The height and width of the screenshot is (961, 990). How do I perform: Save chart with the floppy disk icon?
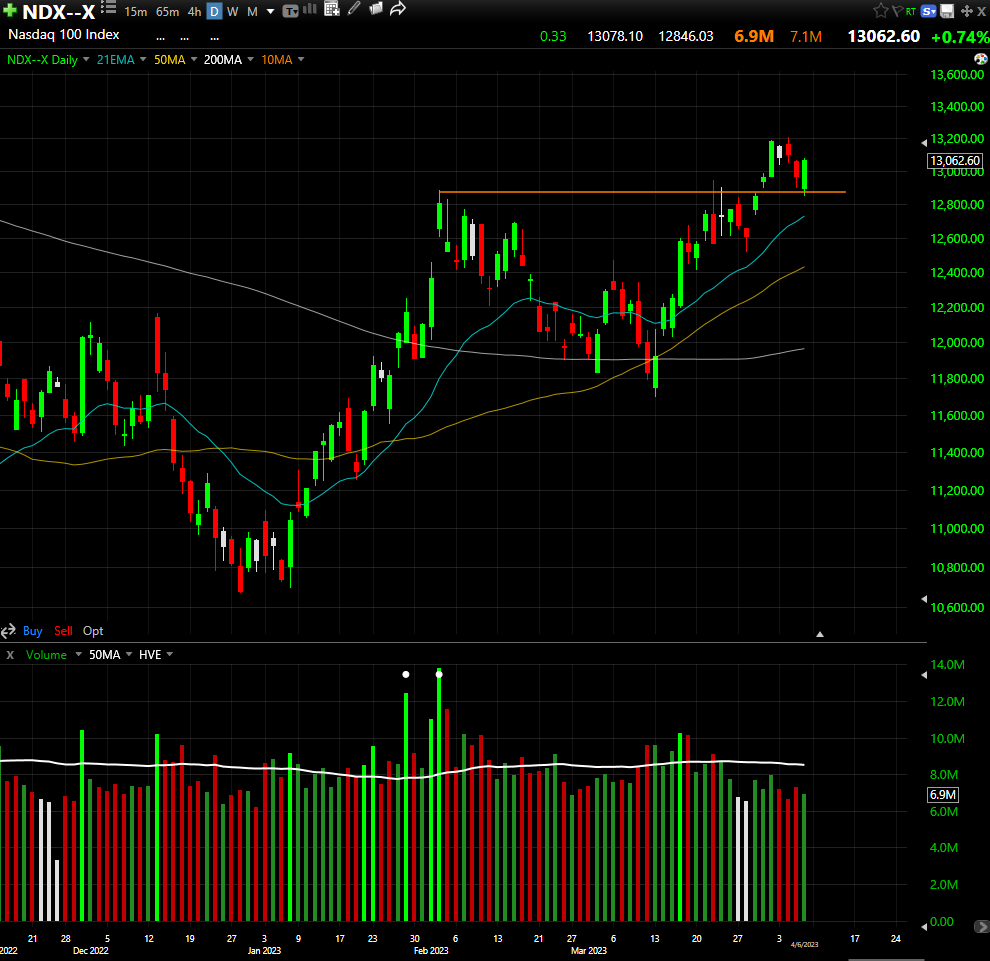[x=947, y=11]
